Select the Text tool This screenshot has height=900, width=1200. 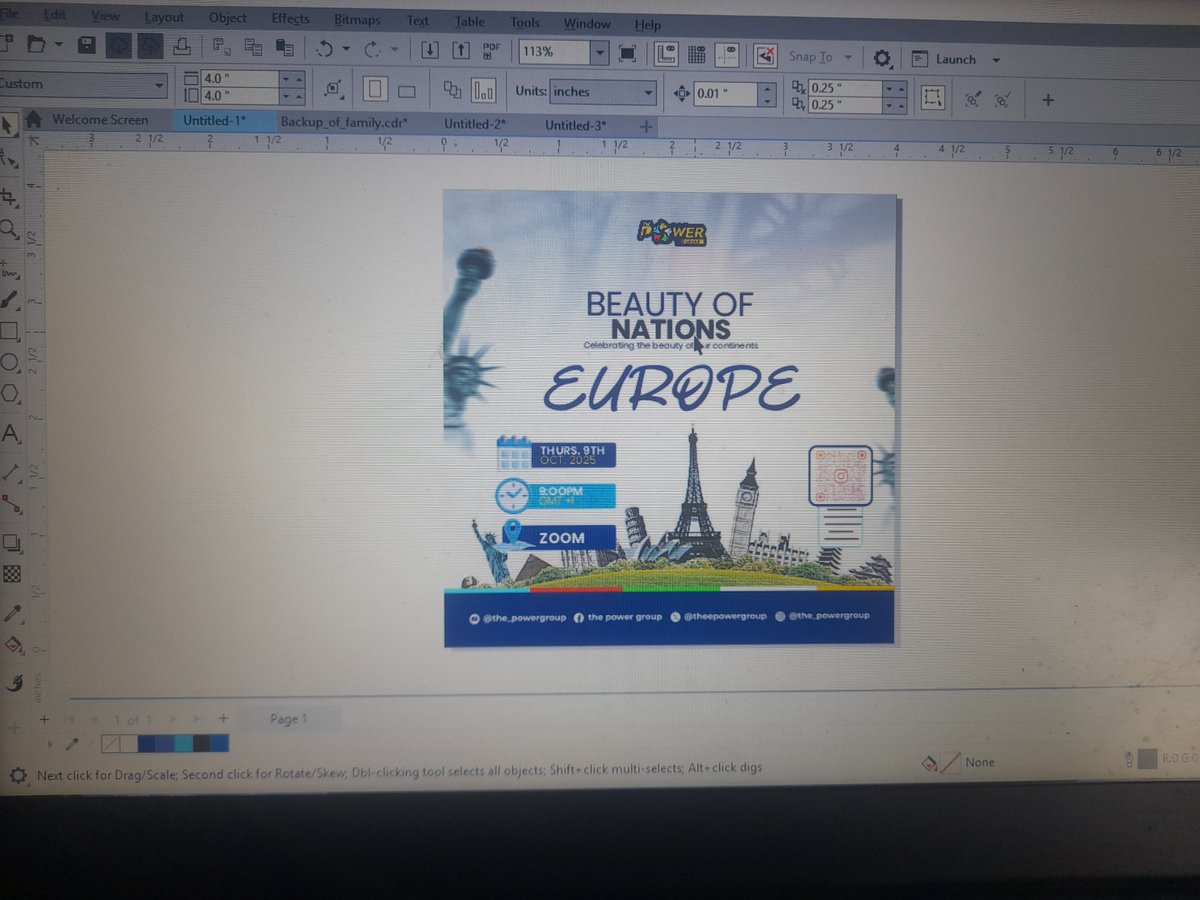pos(11,434)
